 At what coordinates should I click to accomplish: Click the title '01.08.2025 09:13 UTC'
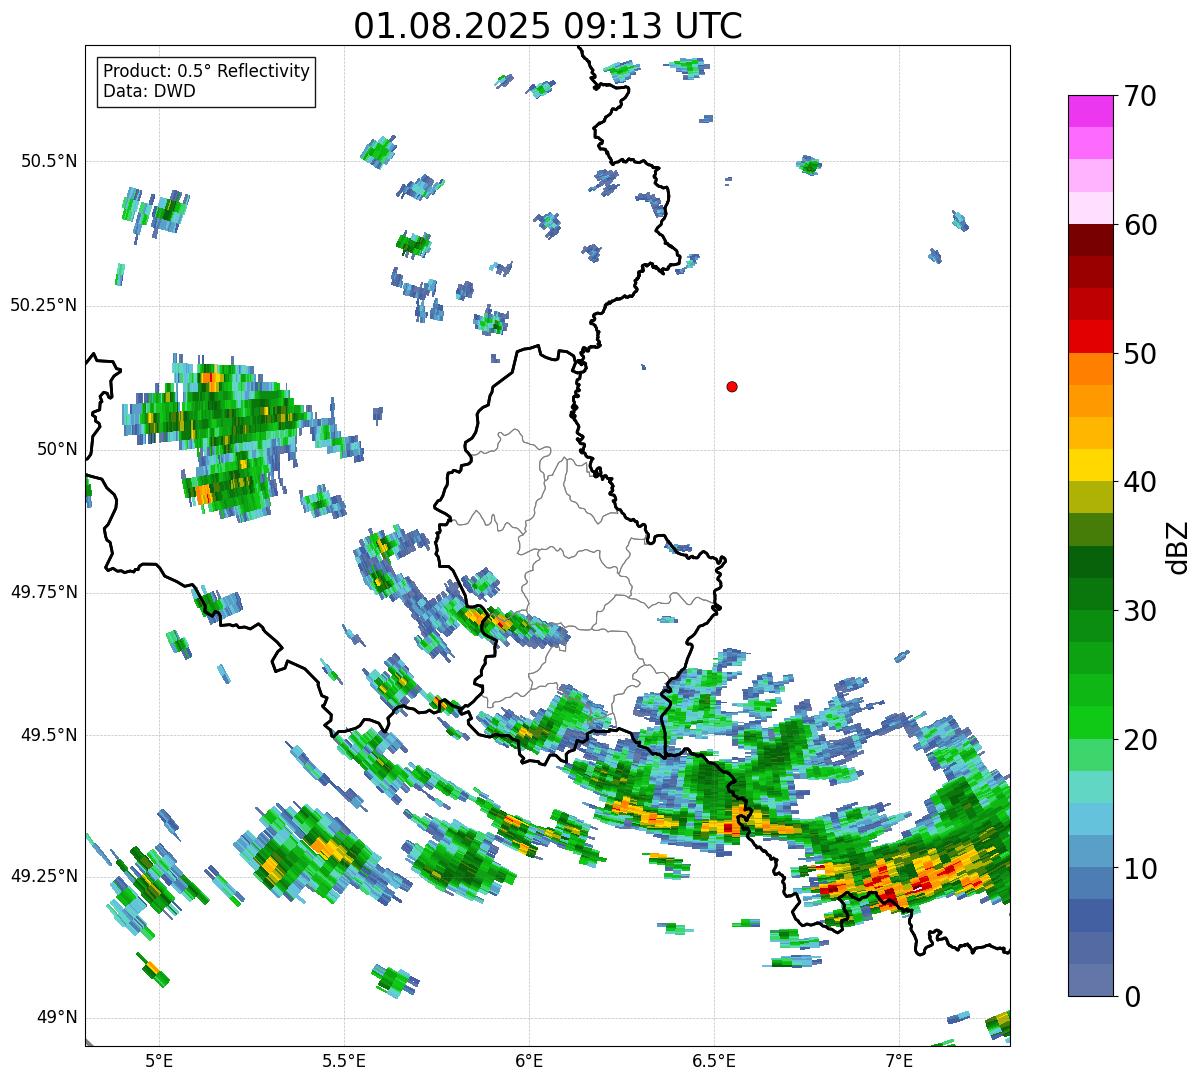548,26
